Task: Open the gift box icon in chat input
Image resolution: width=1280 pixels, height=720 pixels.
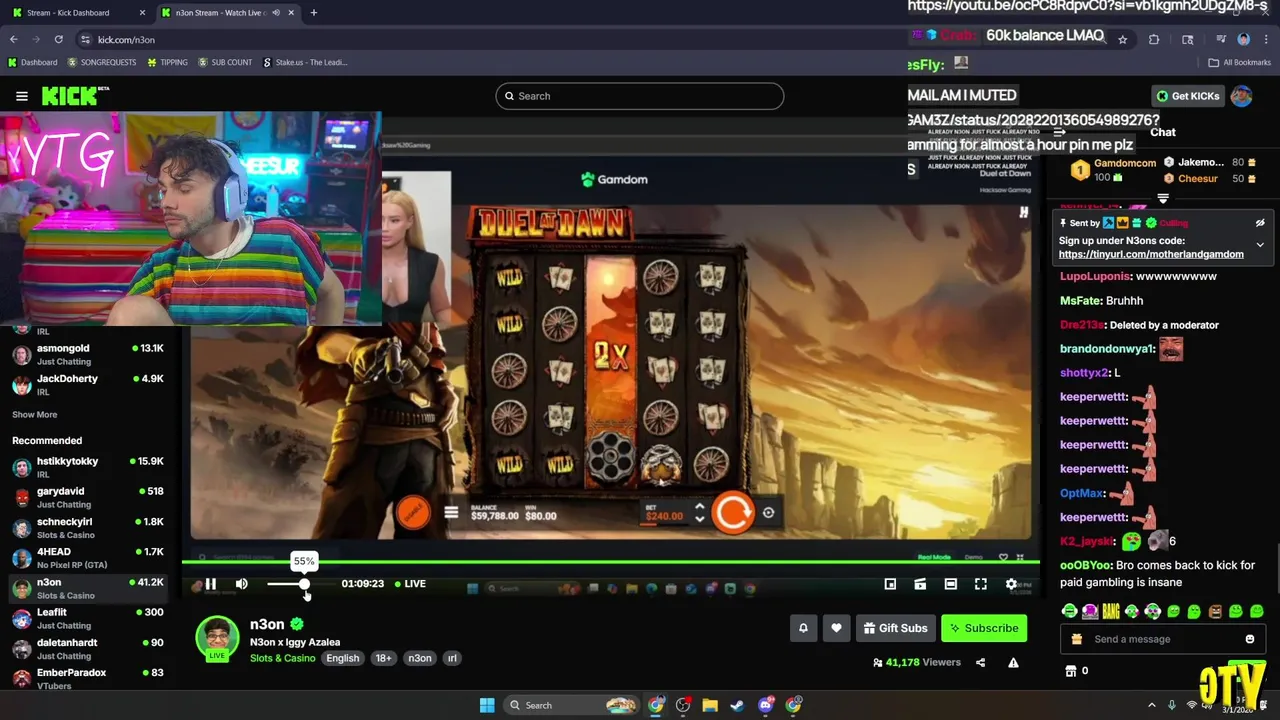Action: [1076, 639]
